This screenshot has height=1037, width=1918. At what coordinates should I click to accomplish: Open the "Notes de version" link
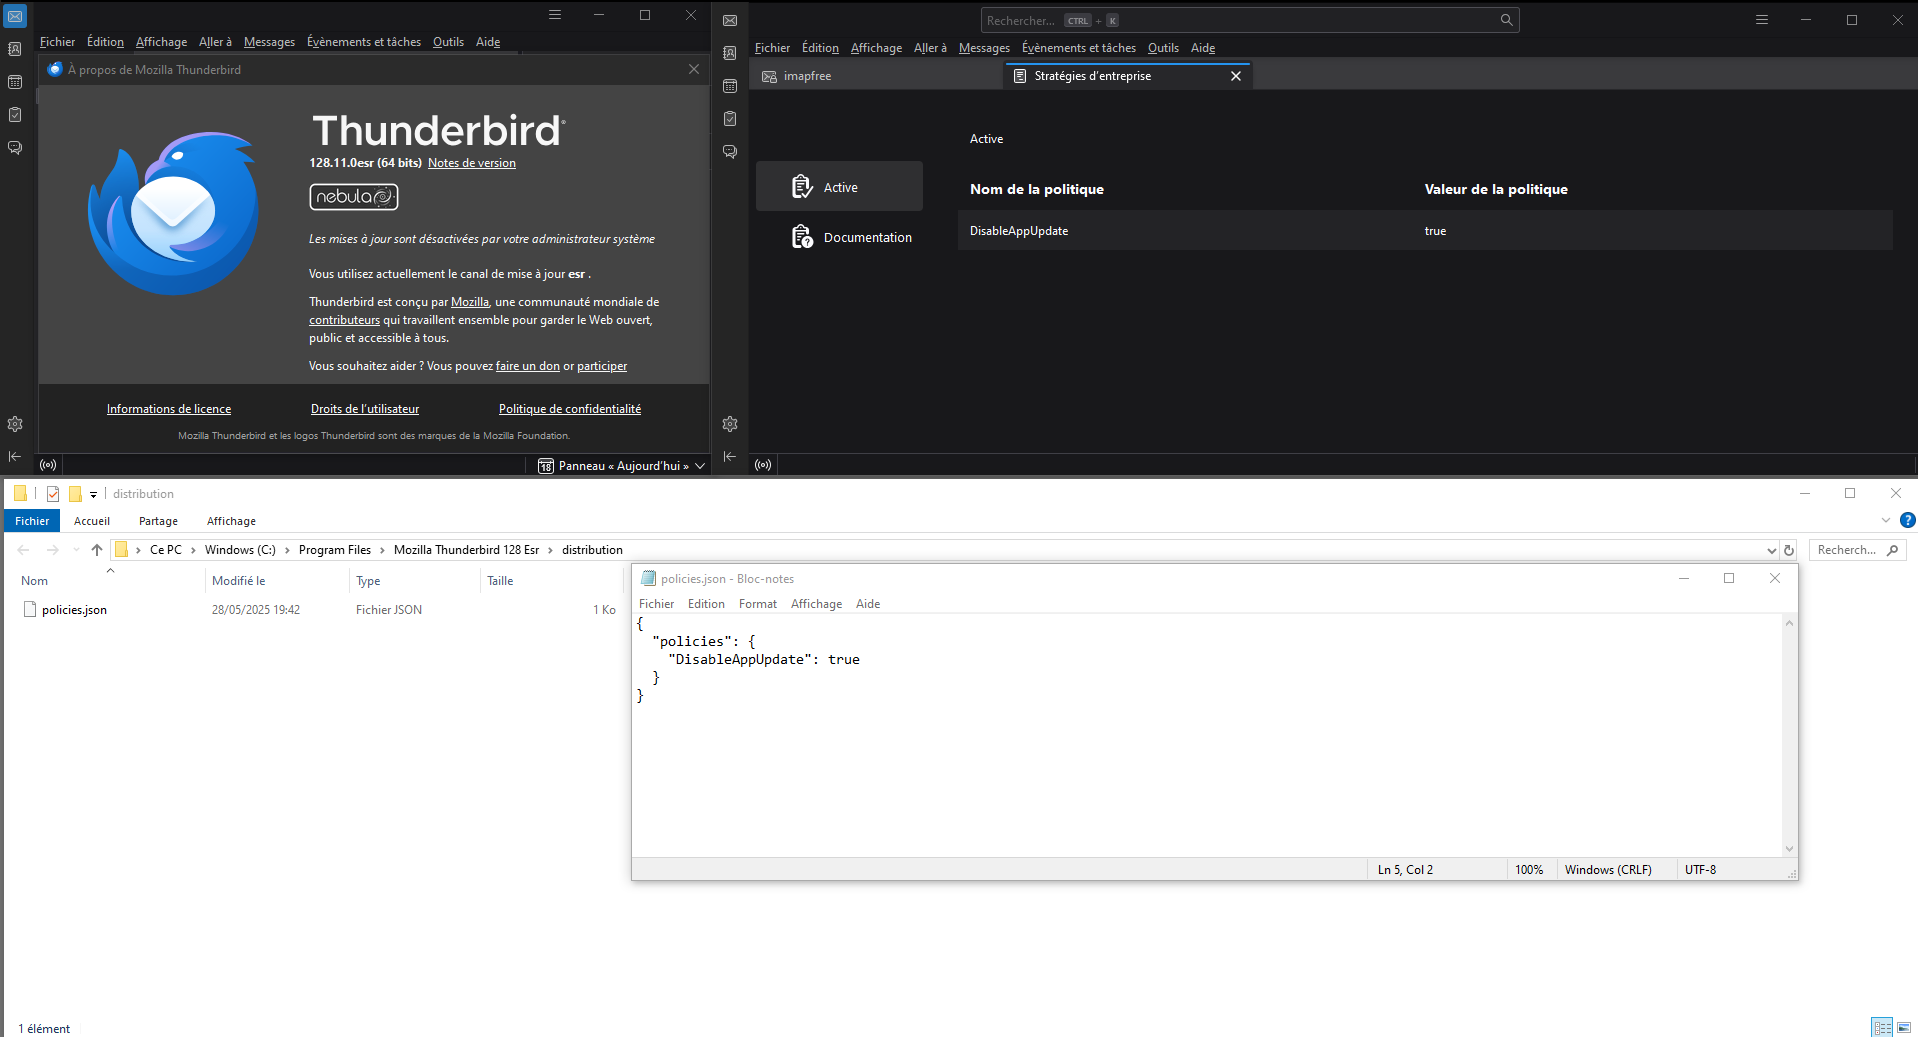click(x=472, y=163)
